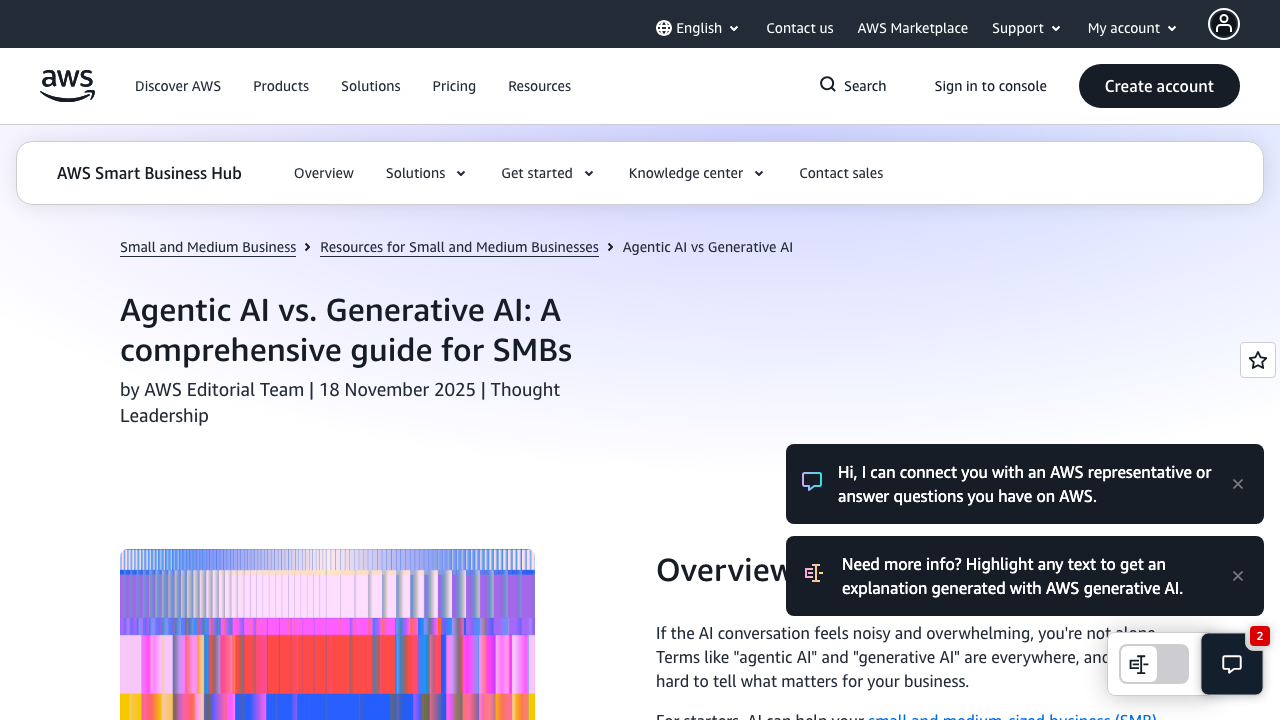Click the globe language icon
Screen dimensions: 1280x720
(664, 28)
